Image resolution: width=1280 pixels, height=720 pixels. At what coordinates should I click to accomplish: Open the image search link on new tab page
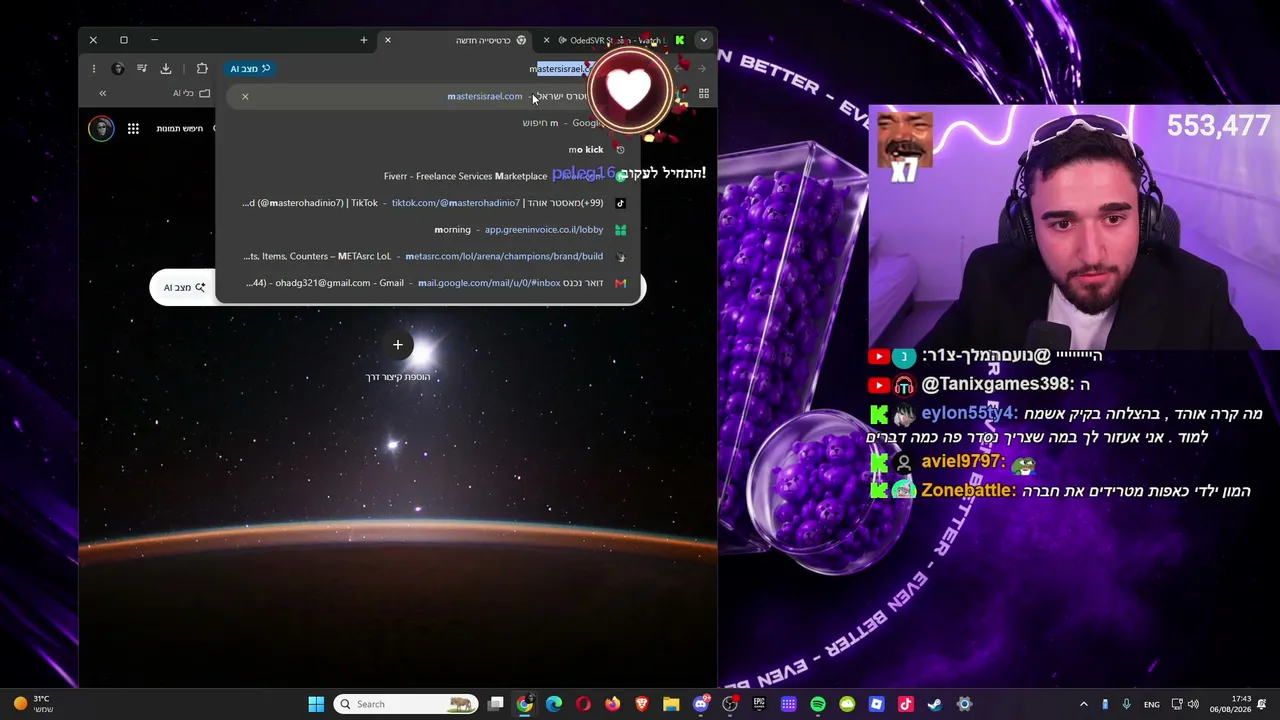[180, 128]
